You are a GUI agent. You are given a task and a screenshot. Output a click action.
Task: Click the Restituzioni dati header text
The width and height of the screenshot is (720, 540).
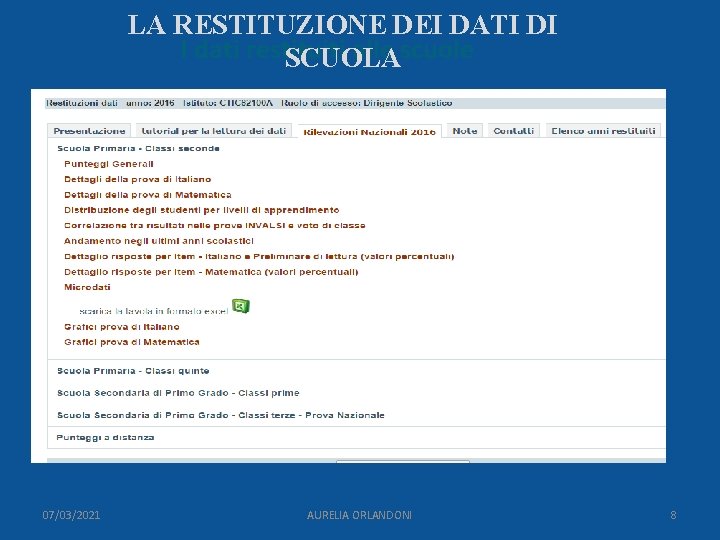coord(82,103)
